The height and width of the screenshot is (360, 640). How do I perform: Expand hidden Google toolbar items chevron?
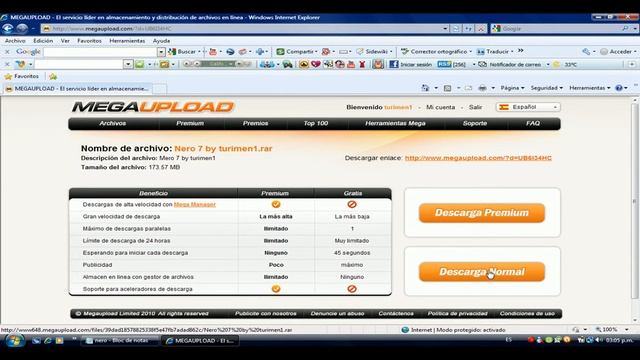pyautogui.click(x=520, y=51)
